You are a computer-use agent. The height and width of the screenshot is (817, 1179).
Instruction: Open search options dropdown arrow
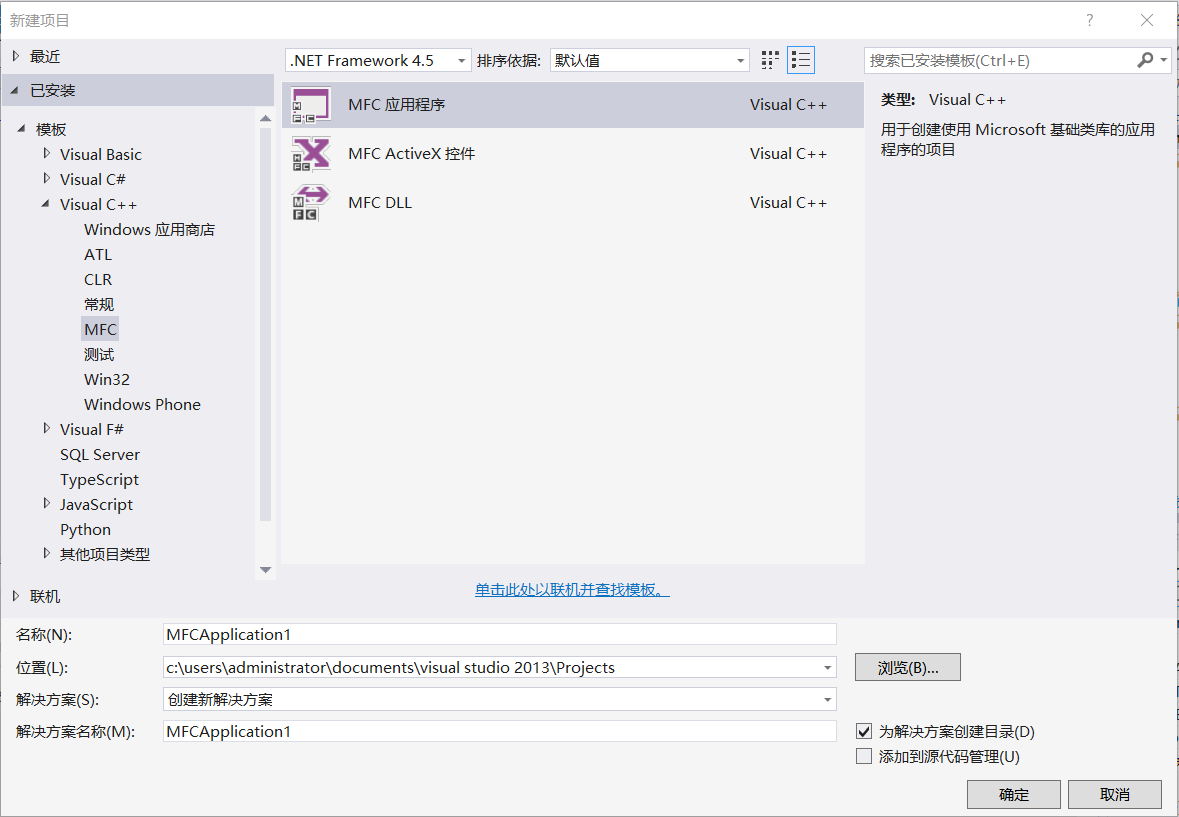tap(1163, 60)
